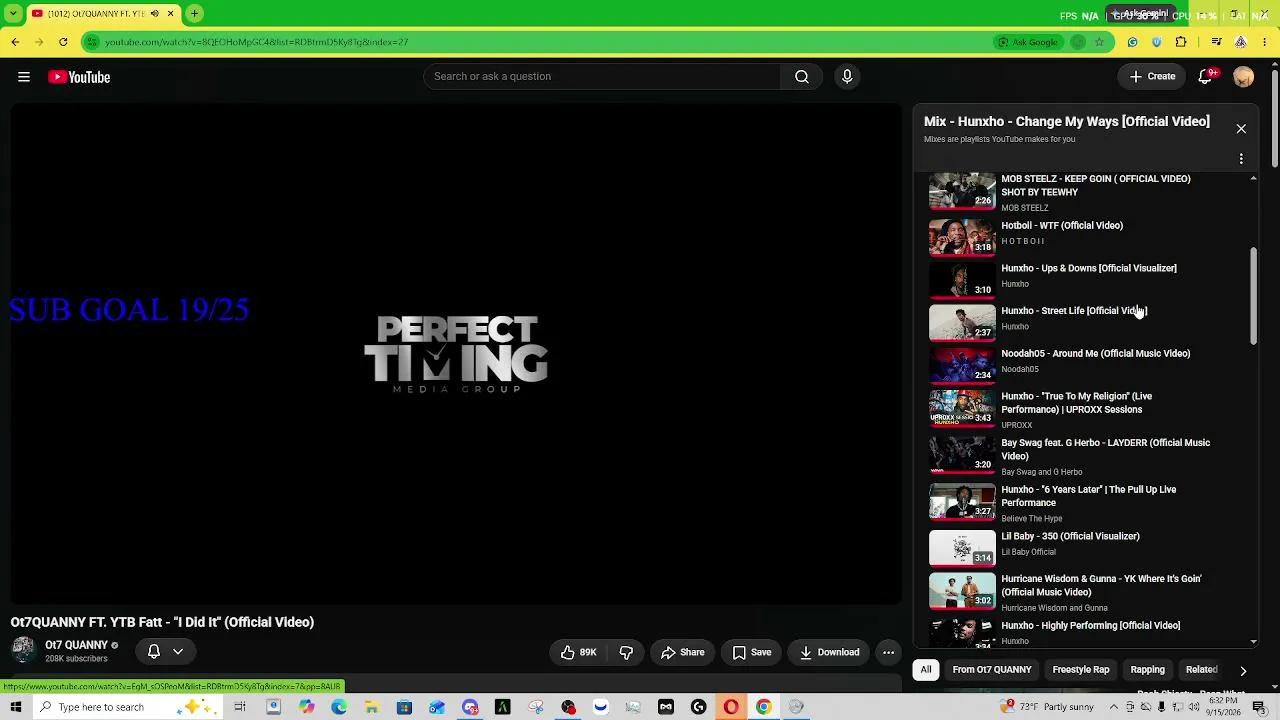Screen dimensions: 1280x720
Task: Select the From Ot7 QUANNY chip
Action: (x=992, y=670)
